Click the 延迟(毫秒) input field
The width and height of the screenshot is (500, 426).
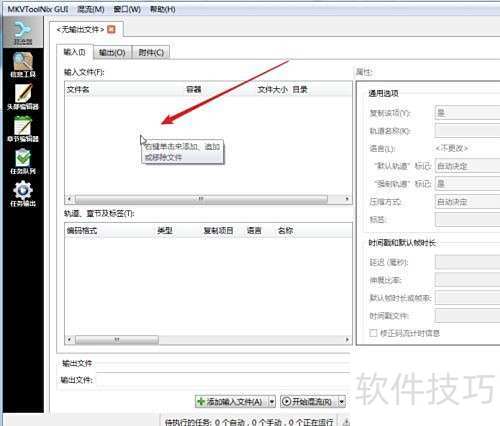click(467, 262)
